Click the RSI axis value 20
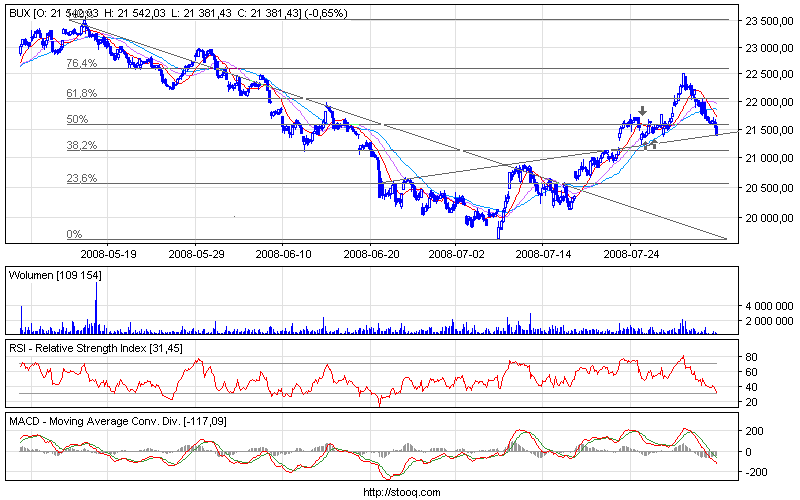The image size is (800, 500). (x=751, y=402)
